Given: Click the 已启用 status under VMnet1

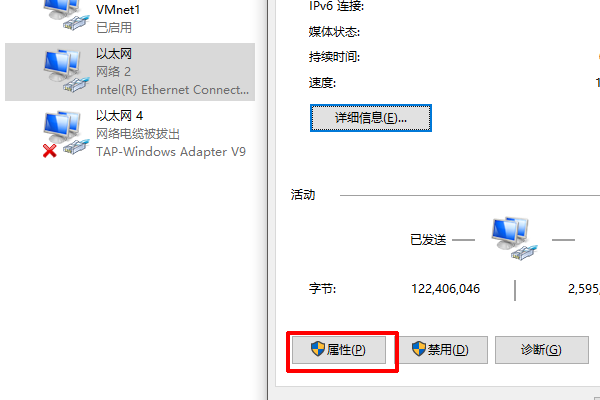Looking at the screenshot, I should [114, 28].
